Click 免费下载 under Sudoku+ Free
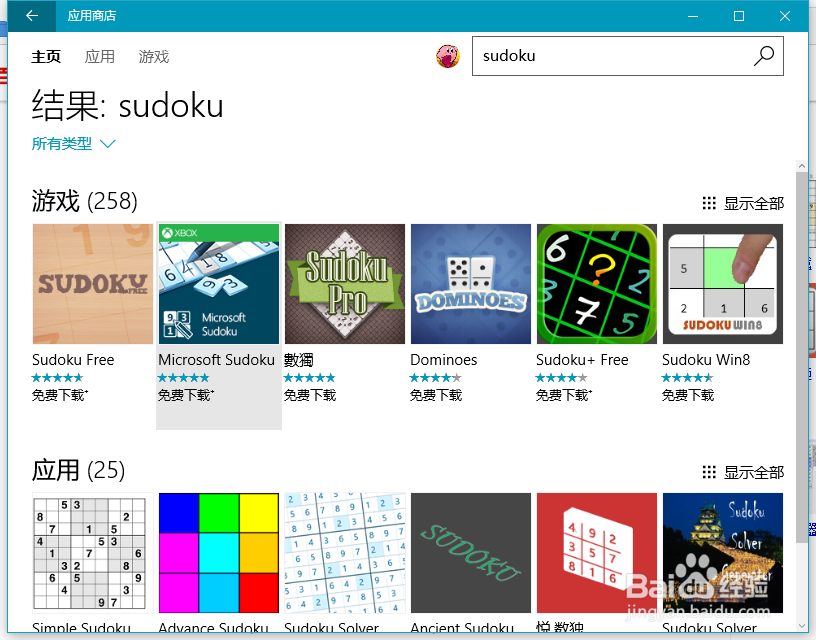Viewport: 816px width, 640px height. click(x=564, y=395)
